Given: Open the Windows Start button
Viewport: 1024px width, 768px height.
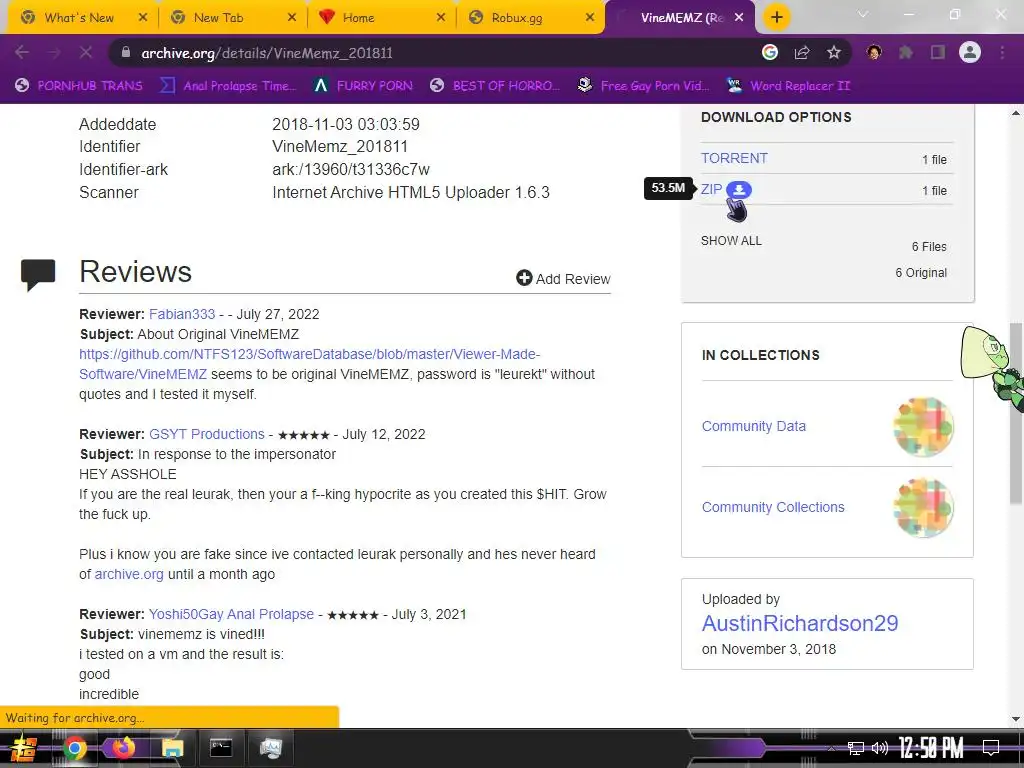Looking at the screenshot, I should (23, 748).
